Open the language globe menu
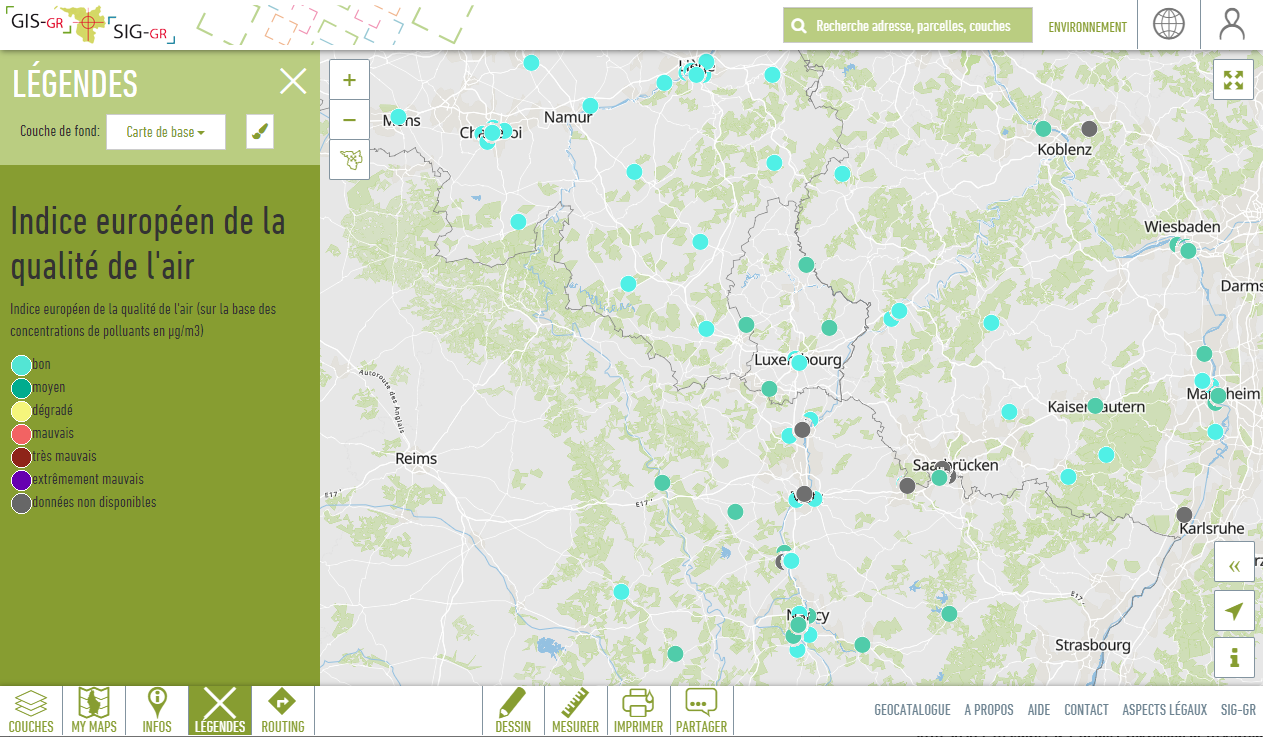Screen dimensions: 1263x737 click(1168, 25)
